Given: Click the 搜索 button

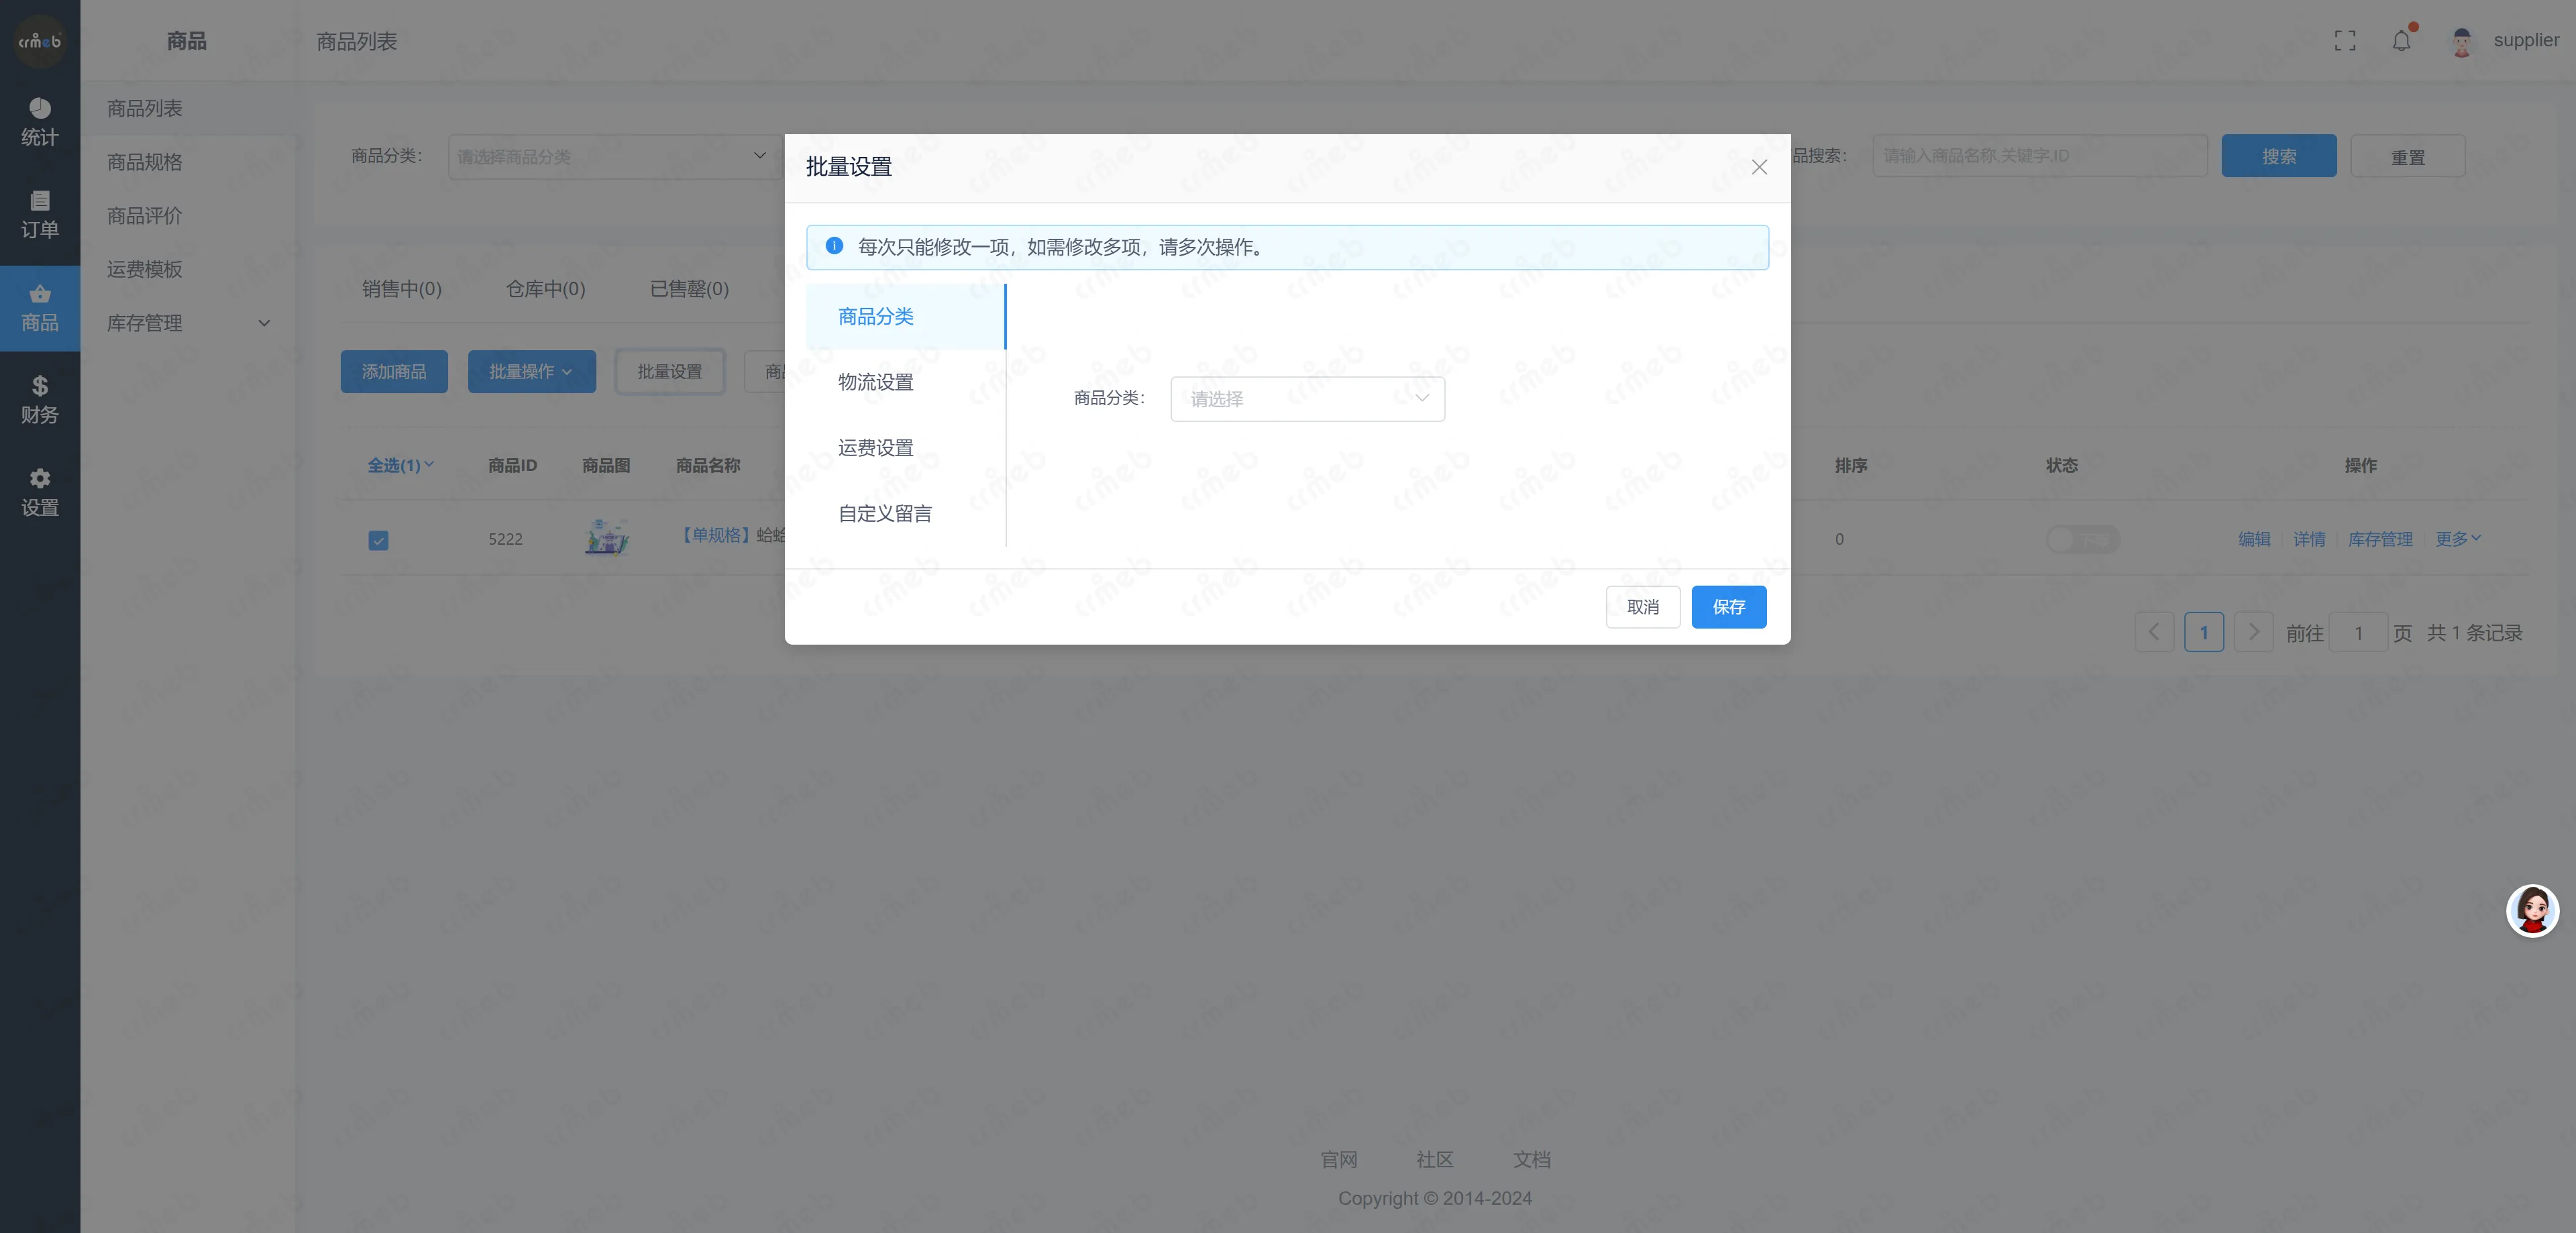Looking at the screenshot, I should click(2279, 156).
